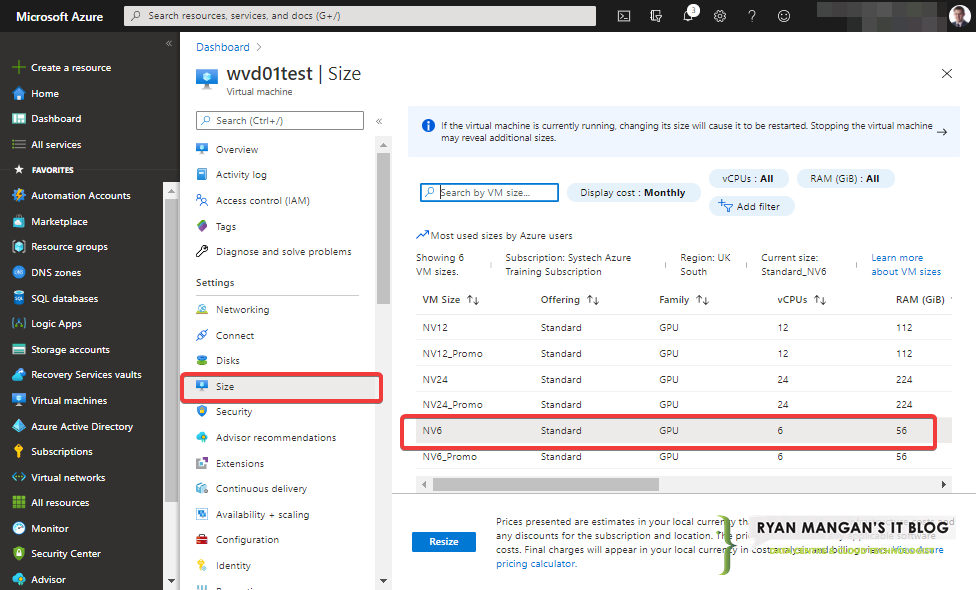Viewport: 976px width, 590px height.
Task: Click the Azure Active Directory icon
Action: pyautogui.click(x=19, y=426)
